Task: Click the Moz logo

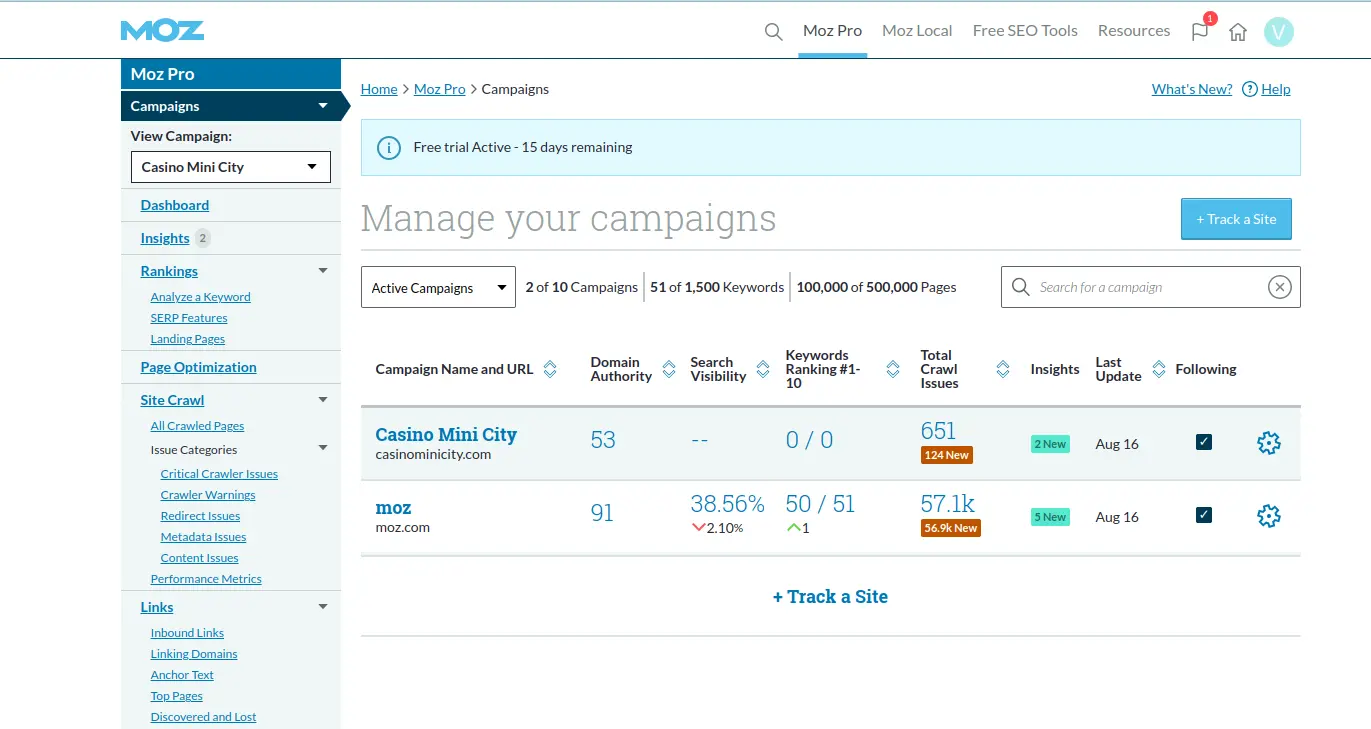Action: coord(162,30)
